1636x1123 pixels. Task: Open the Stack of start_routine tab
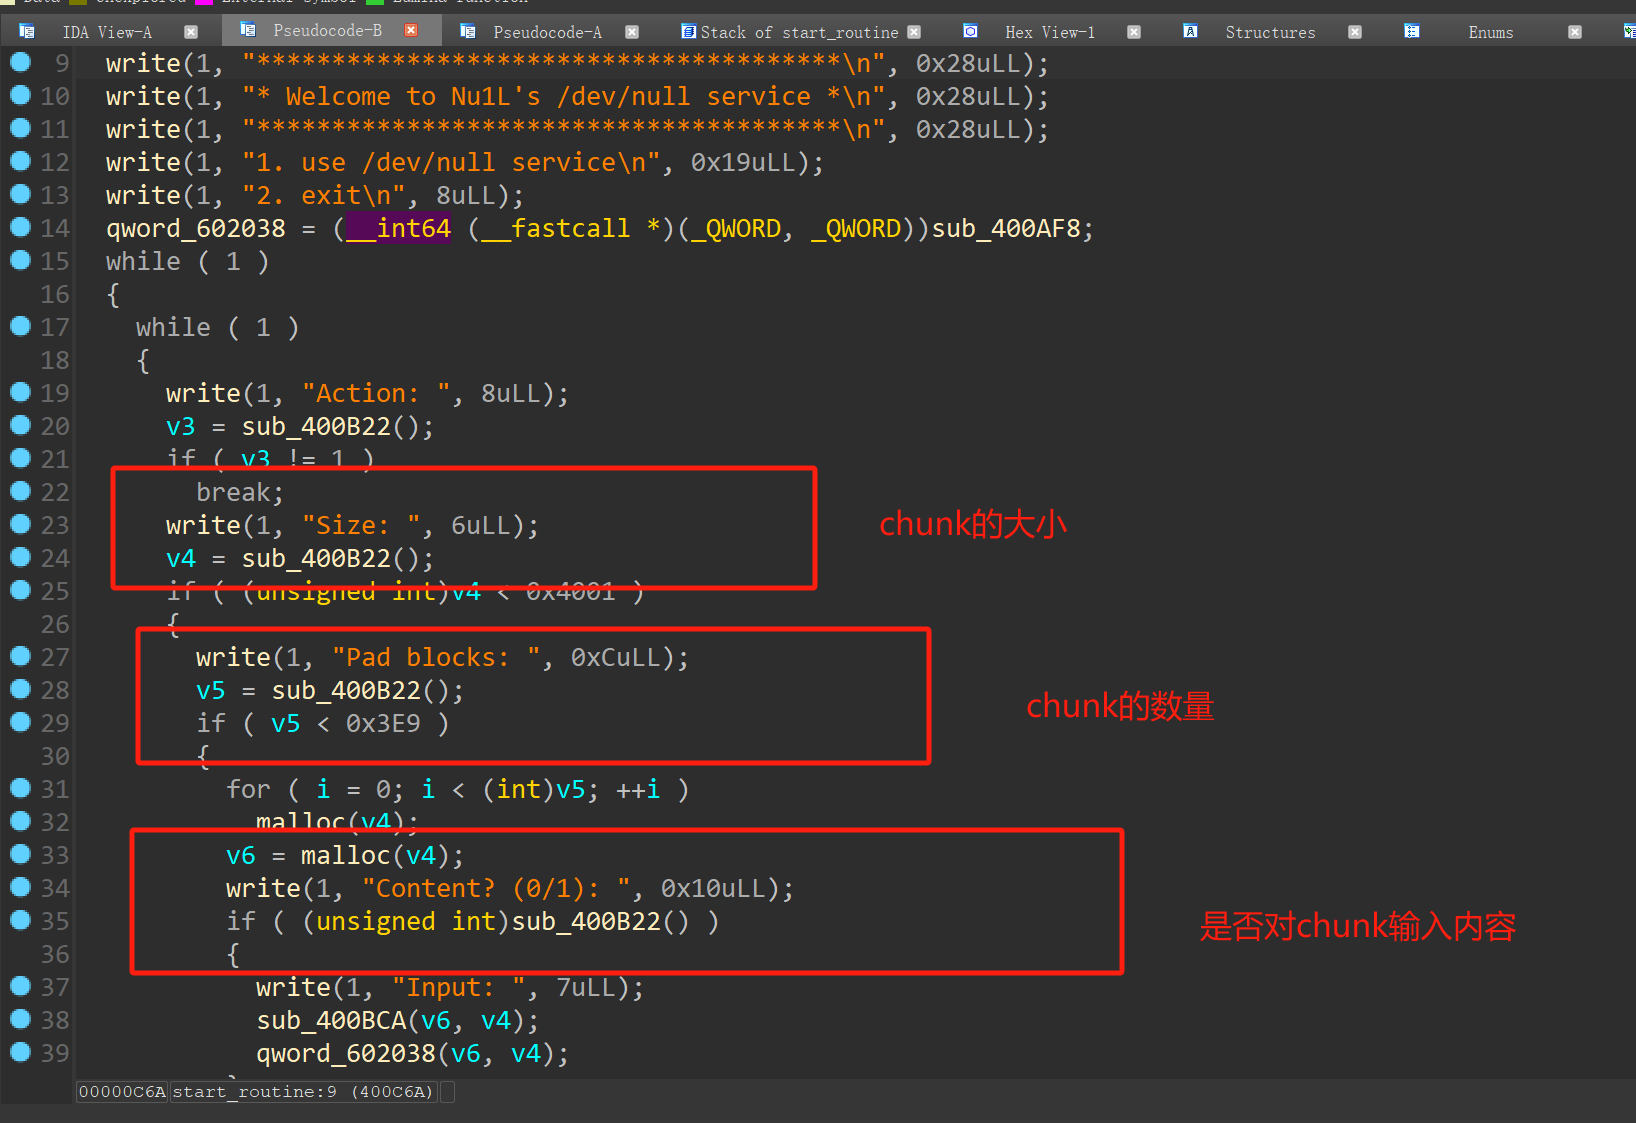coord(799,32)
